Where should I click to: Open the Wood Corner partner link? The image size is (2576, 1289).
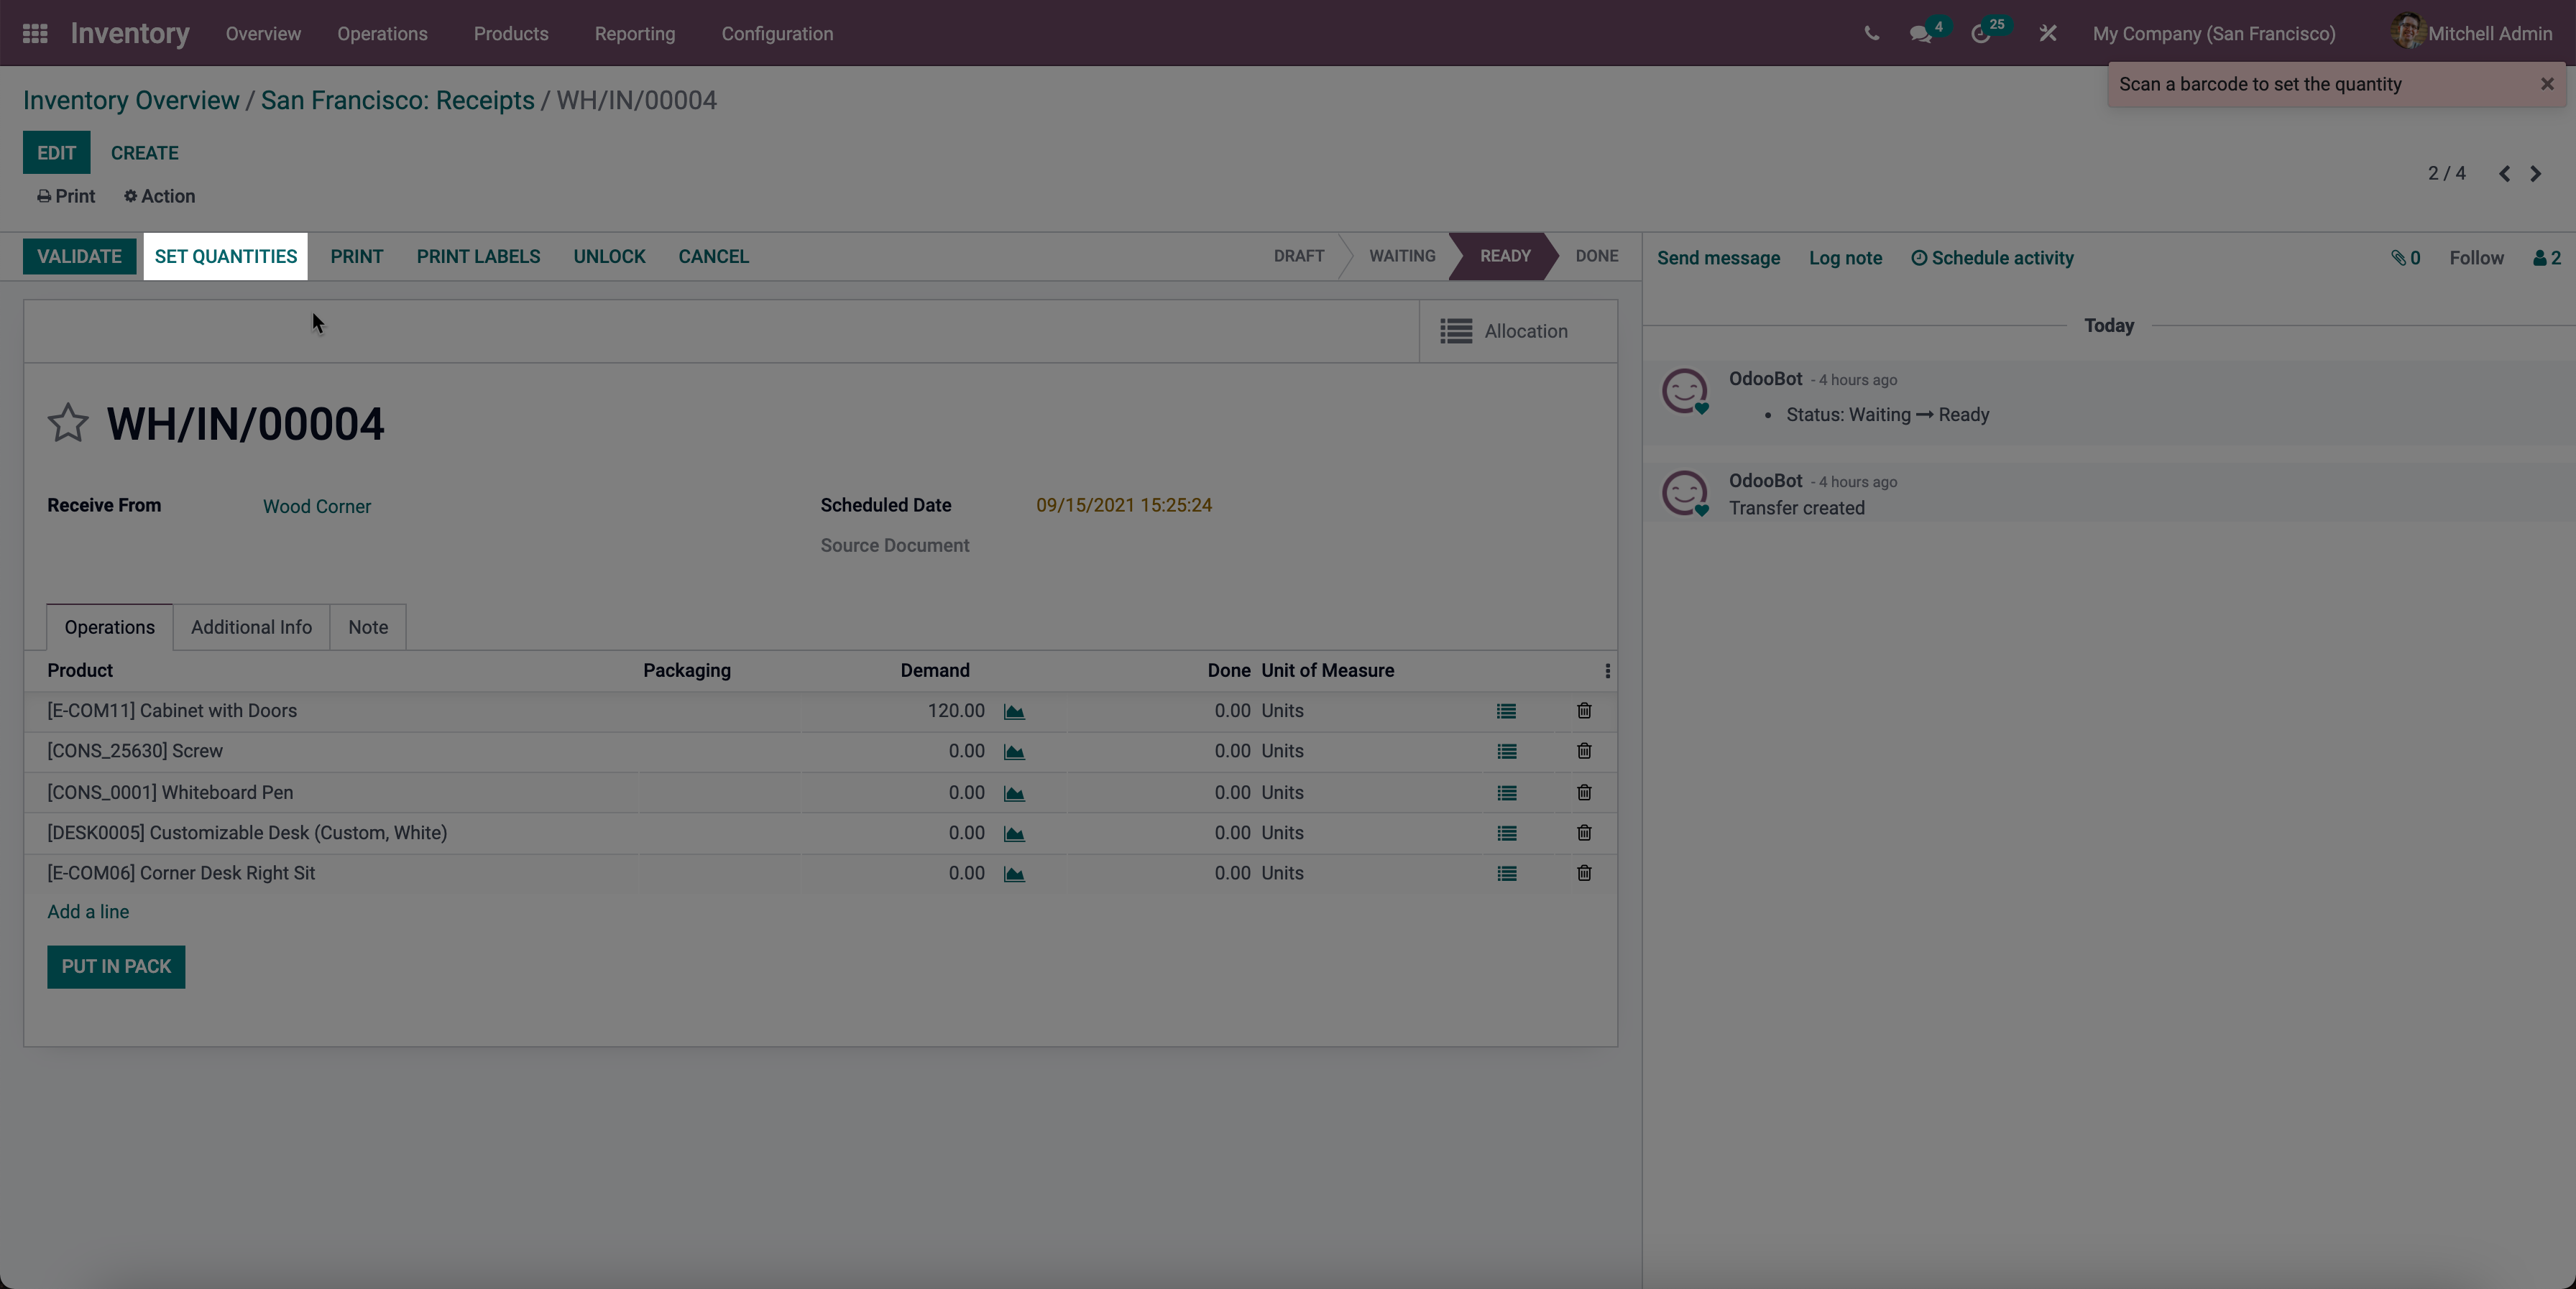(x=316, y=506)
